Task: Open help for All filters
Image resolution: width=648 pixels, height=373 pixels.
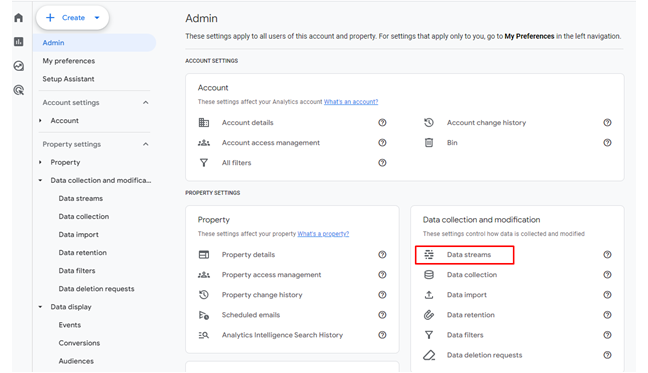Action: pos(382,163)
